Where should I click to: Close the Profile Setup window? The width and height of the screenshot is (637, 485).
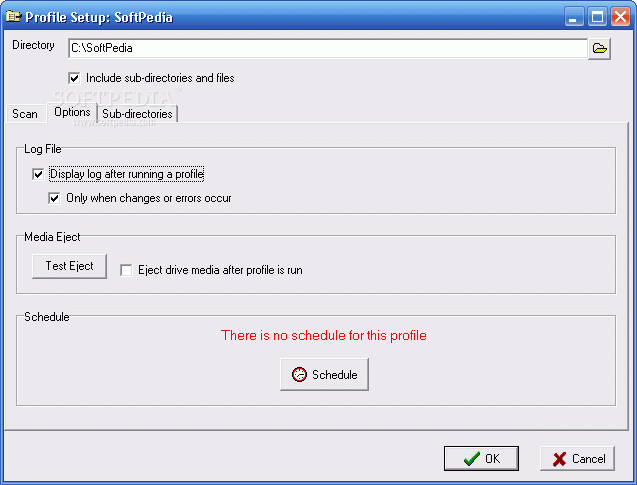tap(620, 17)
